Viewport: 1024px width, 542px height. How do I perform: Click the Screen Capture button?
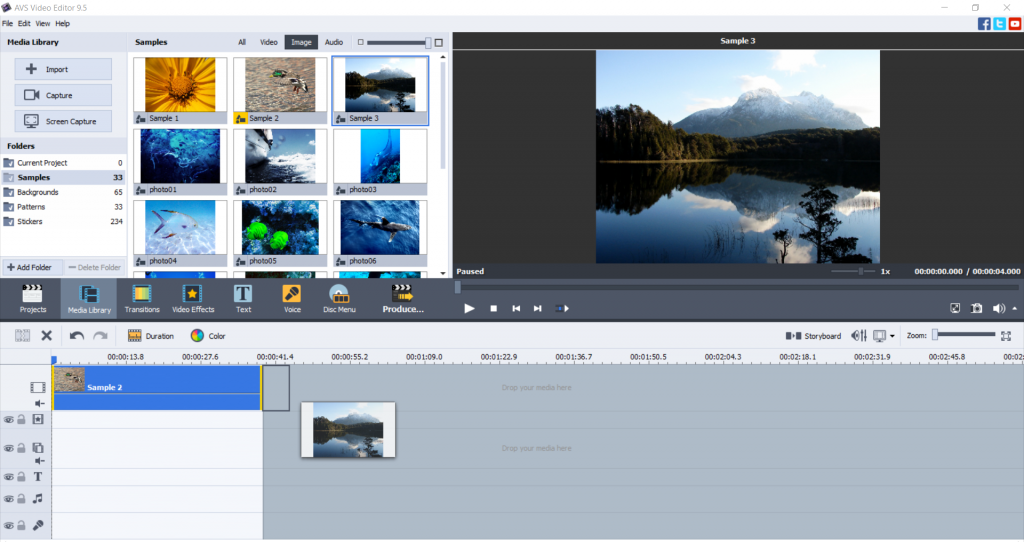63,122
